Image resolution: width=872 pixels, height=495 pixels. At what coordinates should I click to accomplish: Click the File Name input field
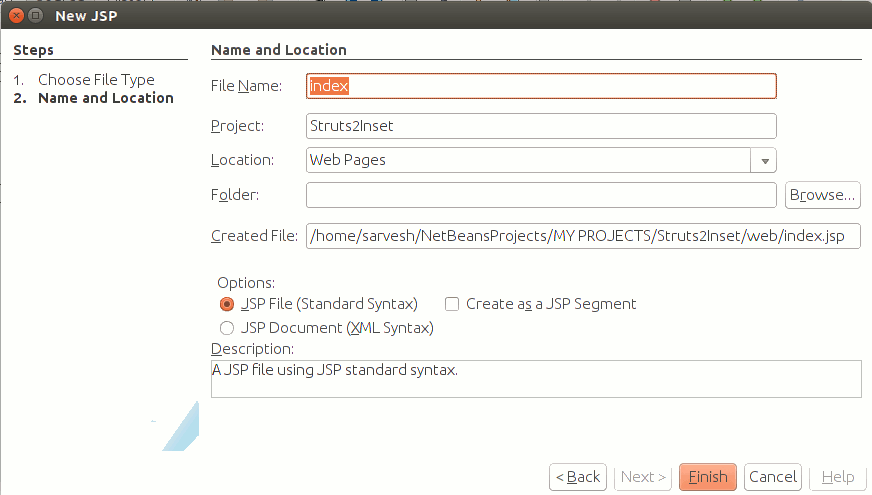click(541, 86)
